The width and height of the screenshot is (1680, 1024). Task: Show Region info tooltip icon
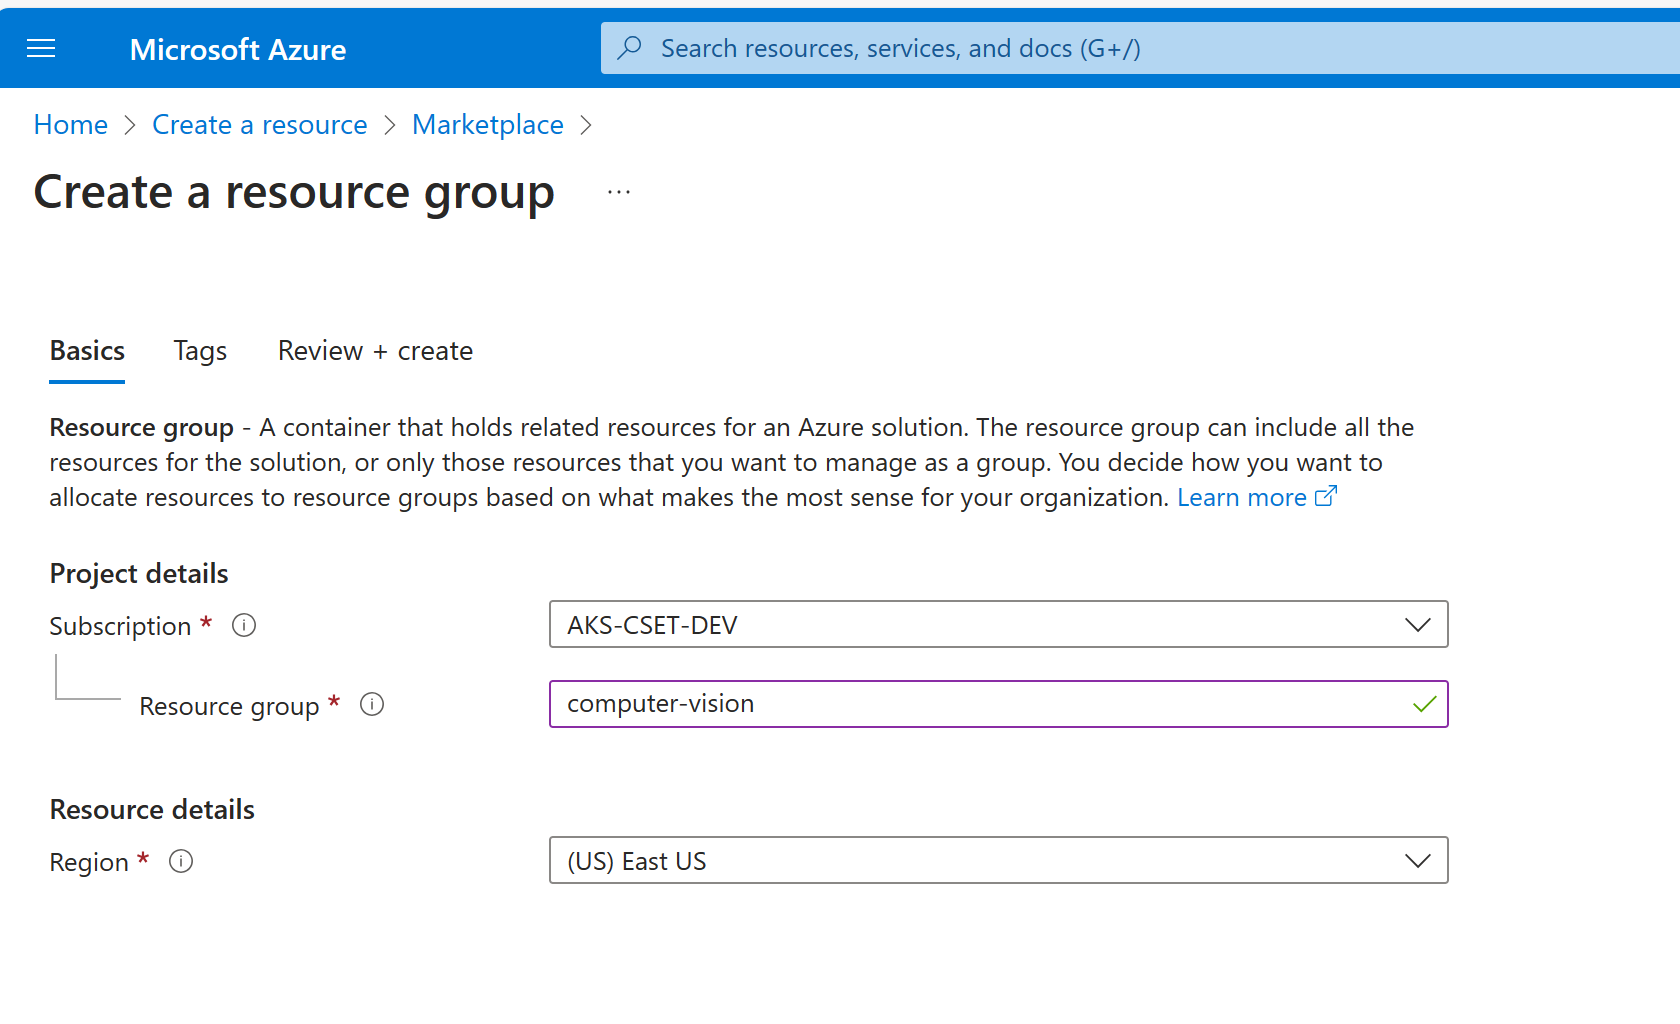(181, 861)
